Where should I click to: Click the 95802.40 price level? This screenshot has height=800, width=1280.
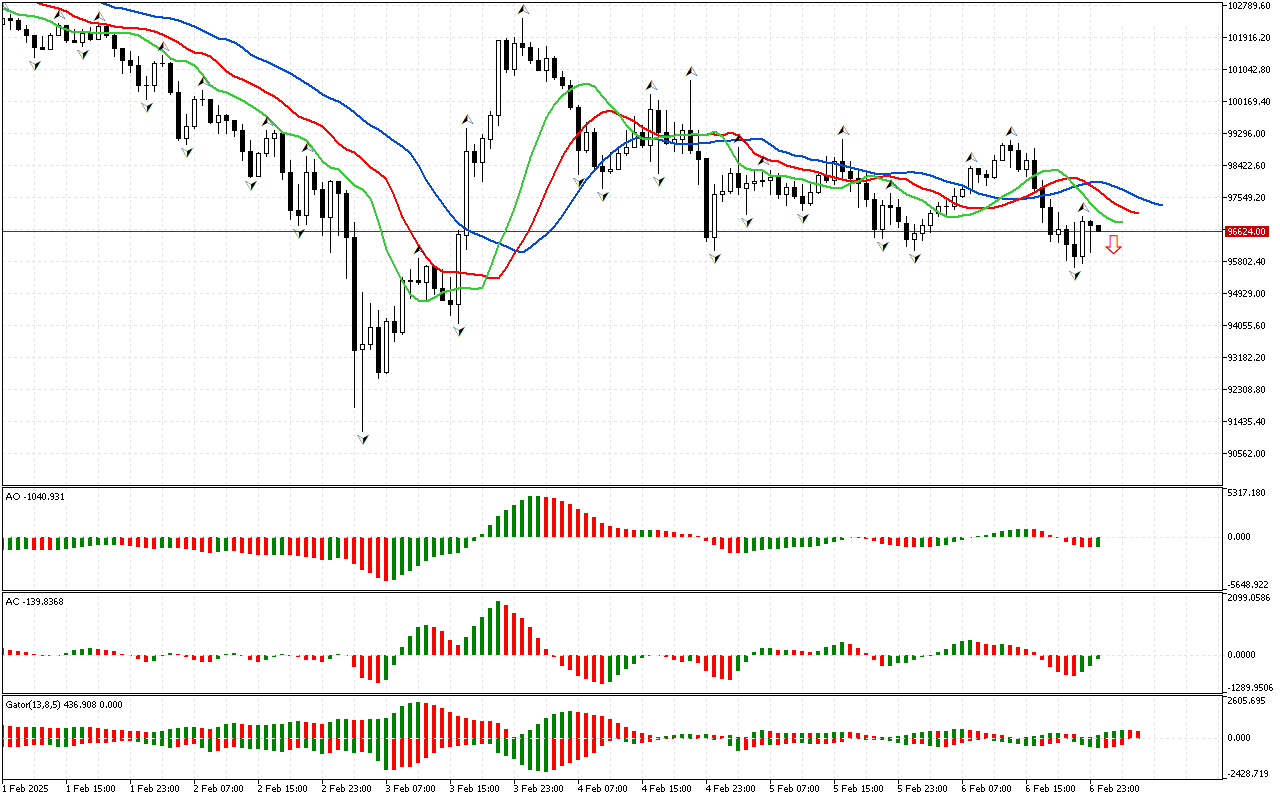point(1246,262)
